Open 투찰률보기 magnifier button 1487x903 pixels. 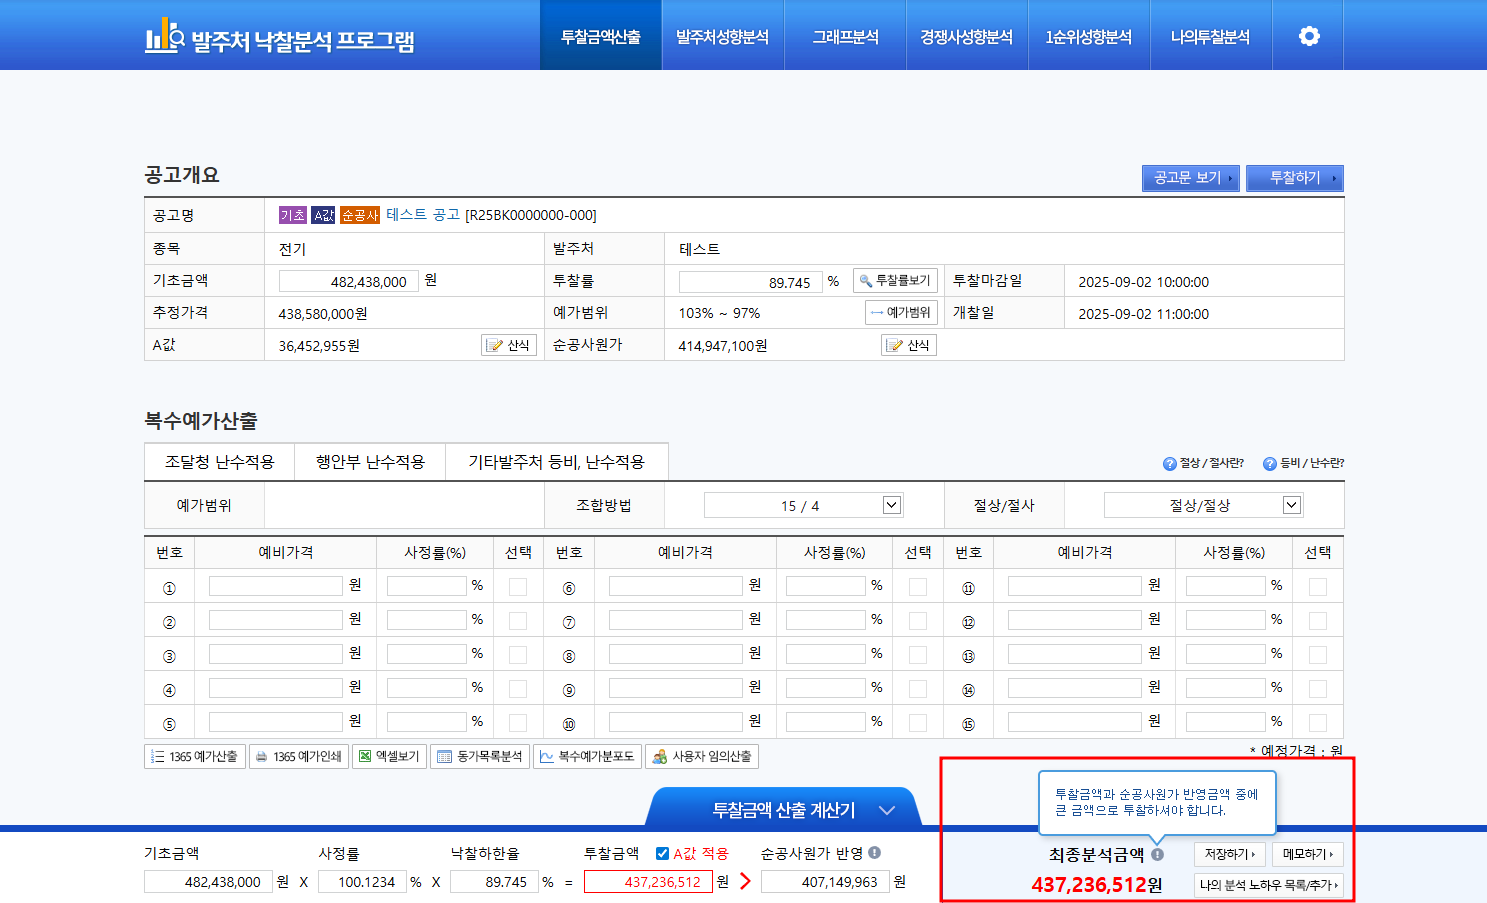[x=895, y=281]
